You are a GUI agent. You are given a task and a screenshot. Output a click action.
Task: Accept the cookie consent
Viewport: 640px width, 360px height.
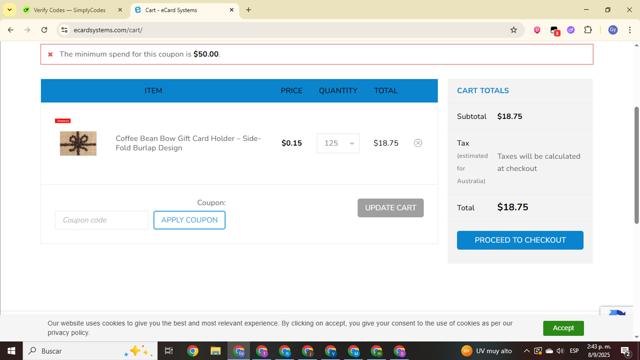coord(563,328)
